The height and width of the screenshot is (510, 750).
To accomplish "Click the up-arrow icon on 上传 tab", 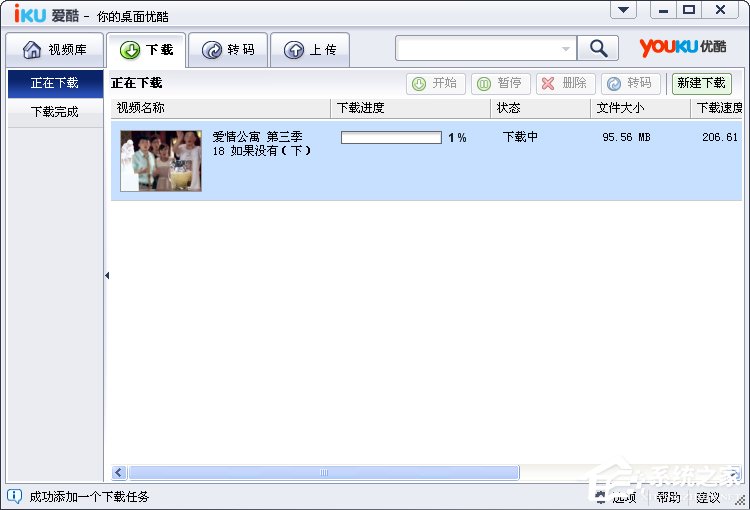I will [x=294, y=50].
